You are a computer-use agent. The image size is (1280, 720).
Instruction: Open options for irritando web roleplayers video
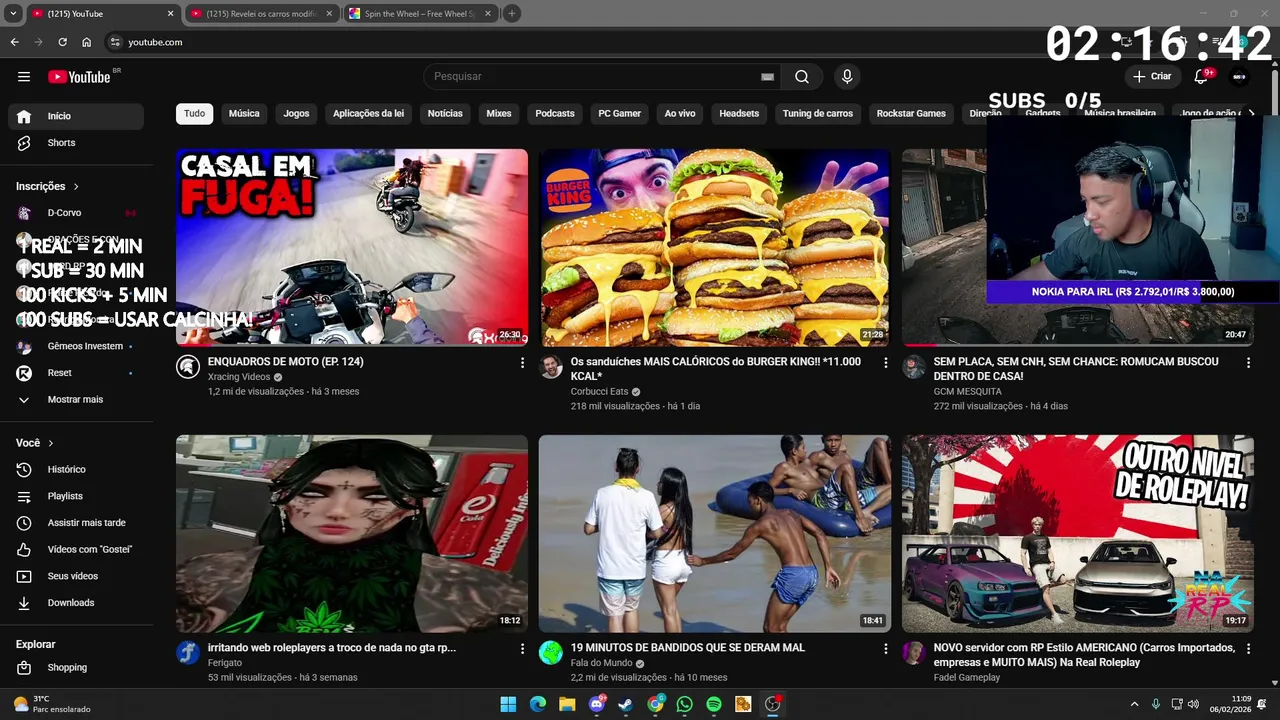522,649
